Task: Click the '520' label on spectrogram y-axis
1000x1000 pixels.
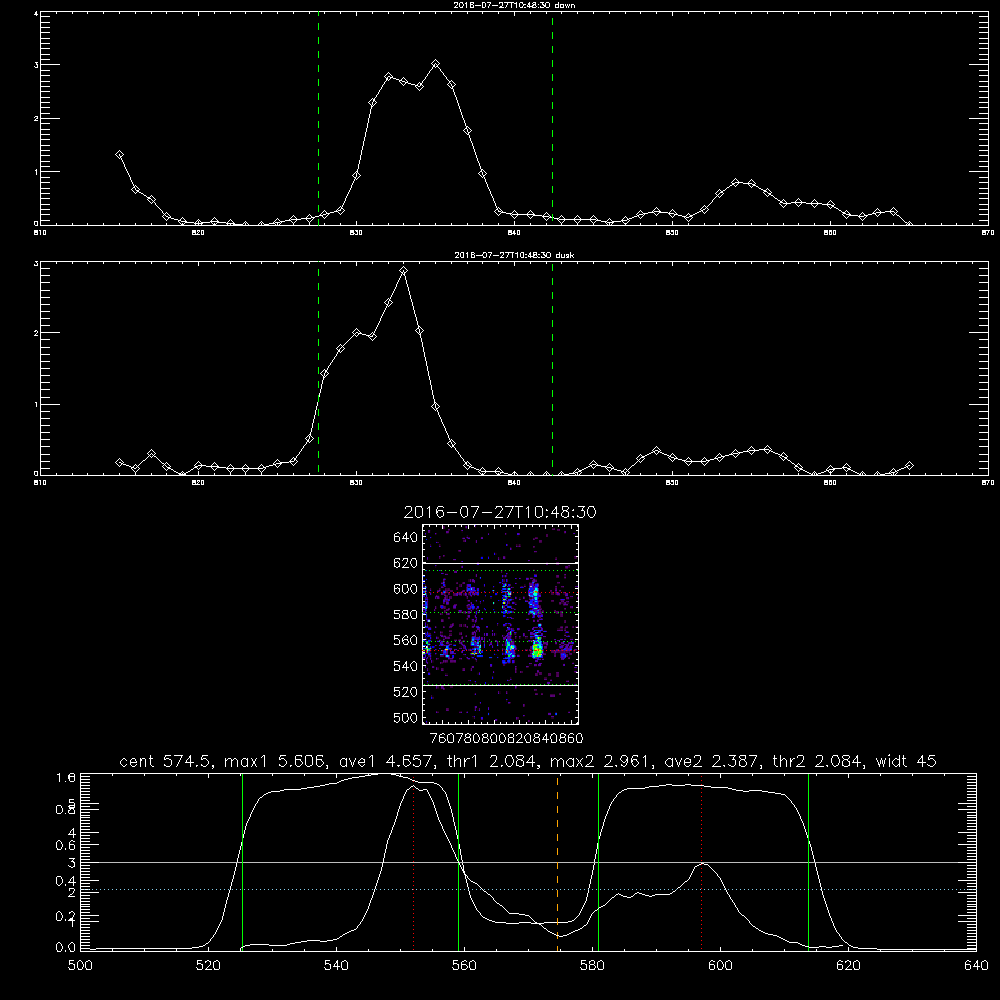Action: pyautogui.click(x=406, y=692)
